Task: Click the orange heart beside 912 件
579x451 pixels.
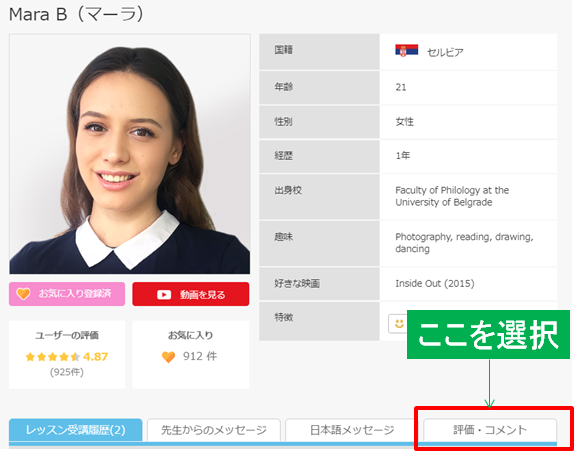Action: (168, 357)
